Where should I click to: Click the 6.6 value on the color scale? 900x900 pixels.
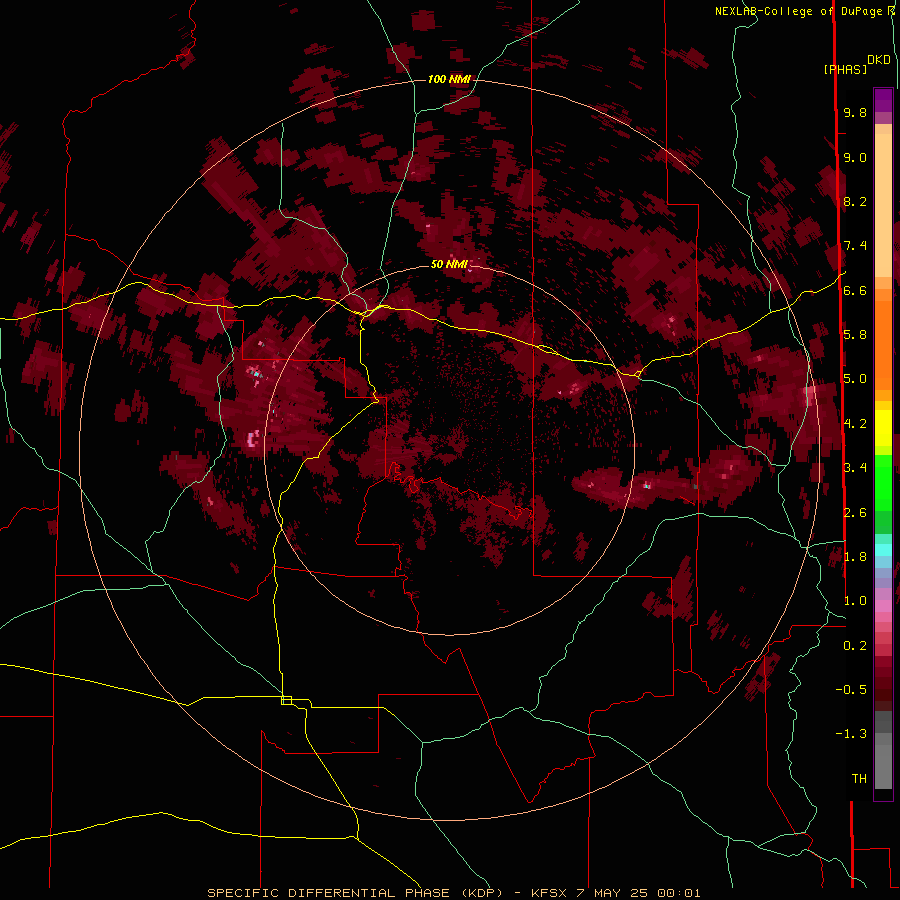tap(855, 290)
